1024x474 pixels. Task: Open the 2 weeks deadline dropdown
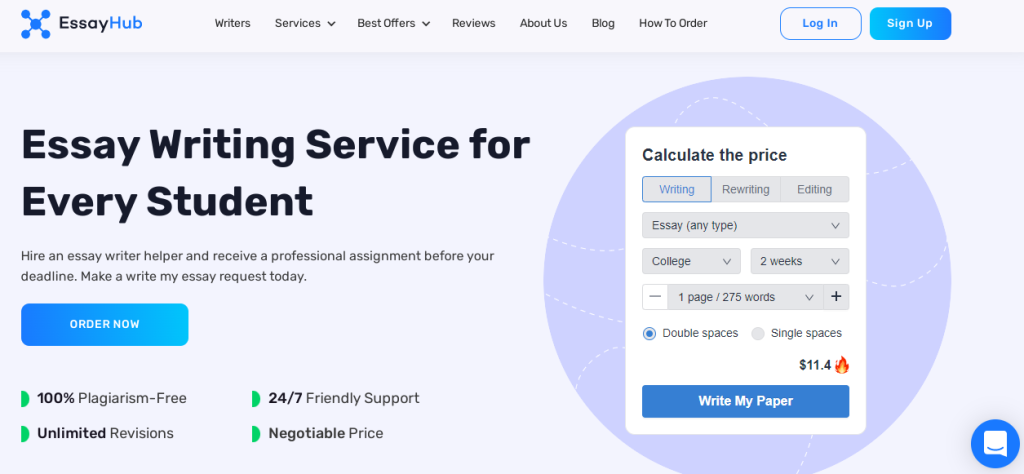pos(799,261)
